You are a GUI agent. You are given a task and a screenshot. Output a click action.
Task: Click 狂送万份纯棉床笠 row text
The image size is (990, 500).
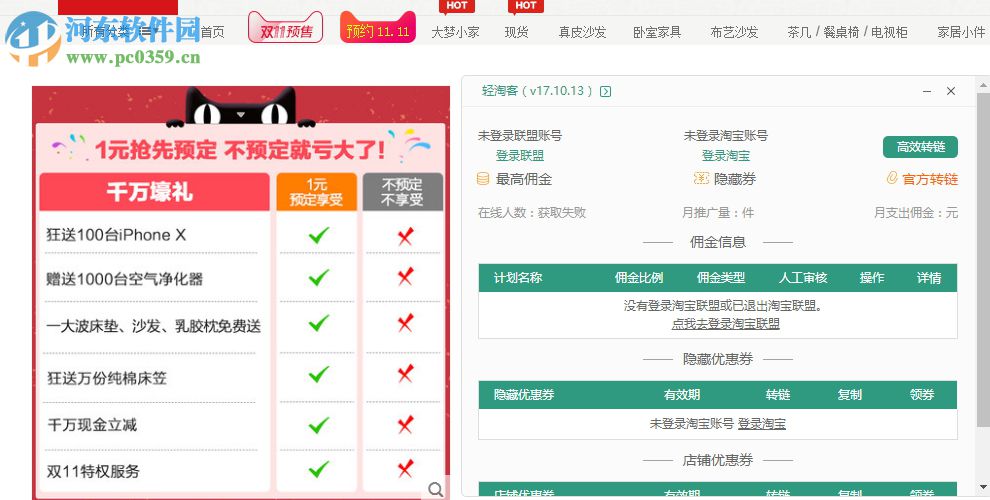click(107, 378)
